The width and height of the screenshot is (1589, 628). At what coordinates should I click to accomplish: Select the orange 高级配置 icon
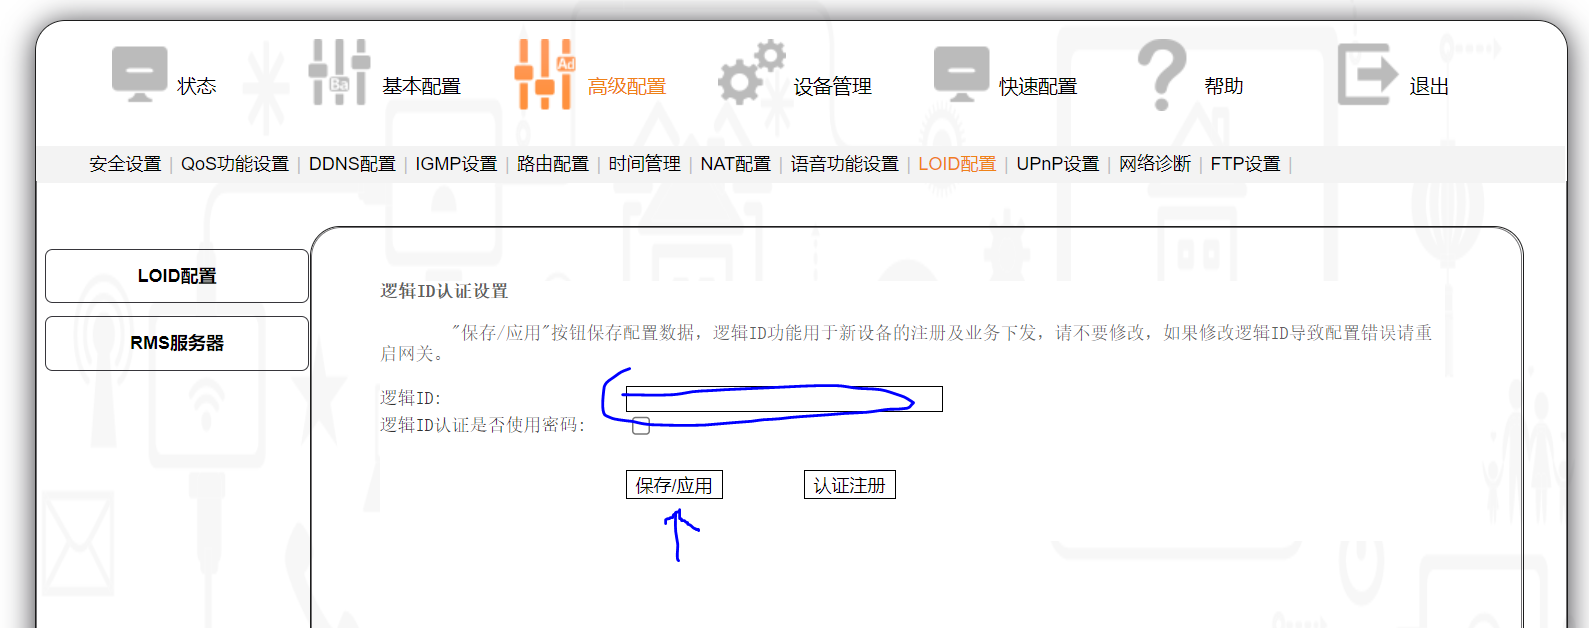click(x=545, y=74)
